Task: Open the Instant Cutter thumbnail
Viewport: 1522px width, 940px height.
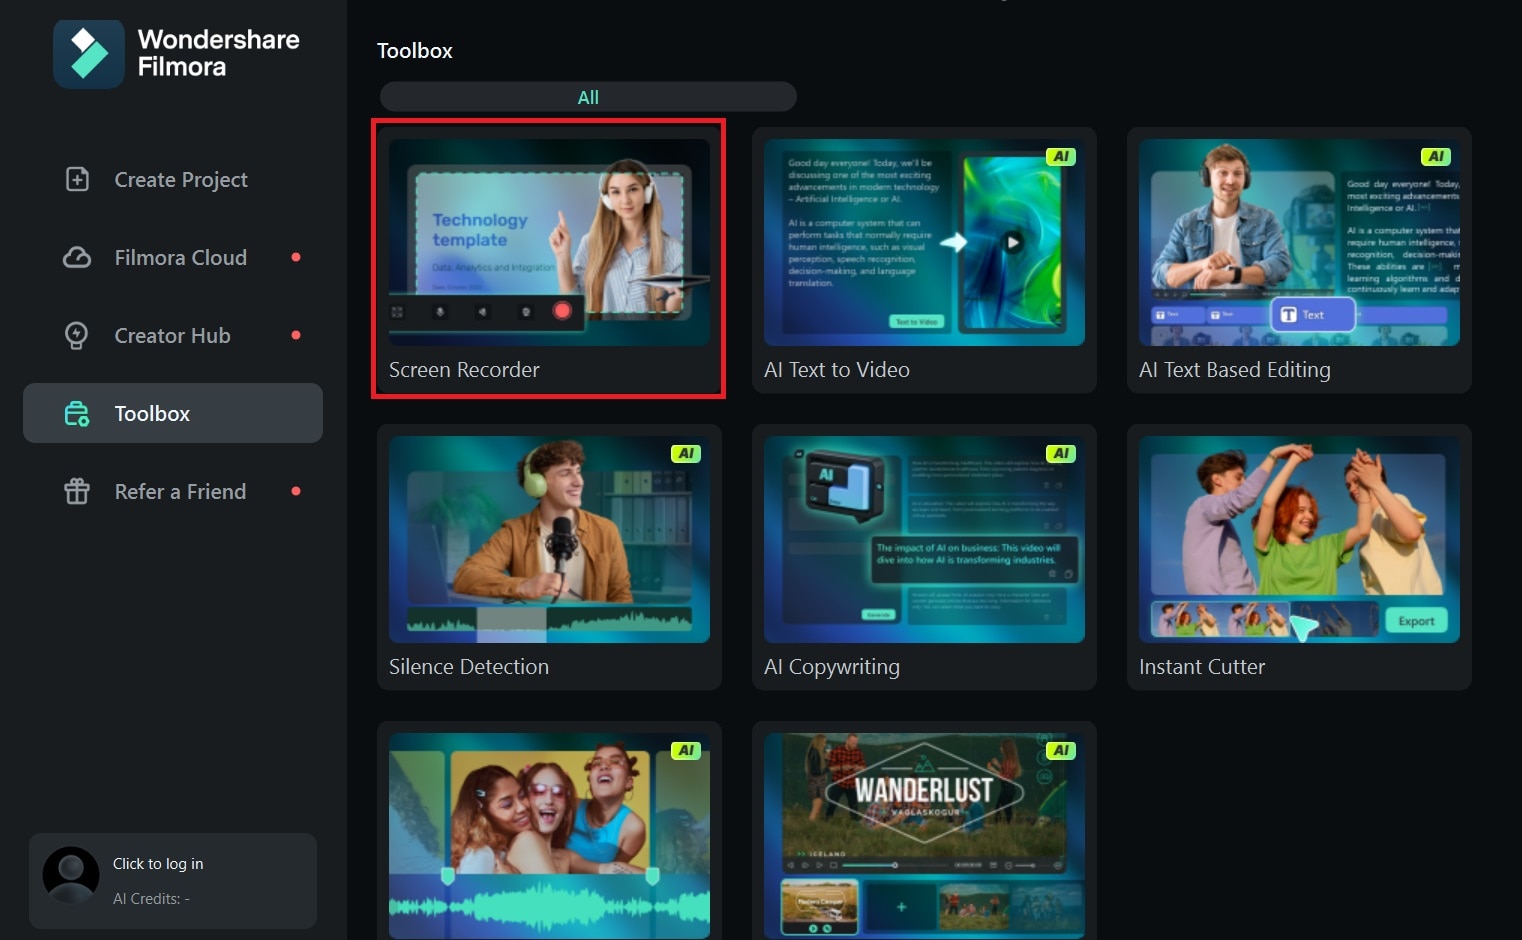Action: pyautogui.click(x=1299, y=540)
